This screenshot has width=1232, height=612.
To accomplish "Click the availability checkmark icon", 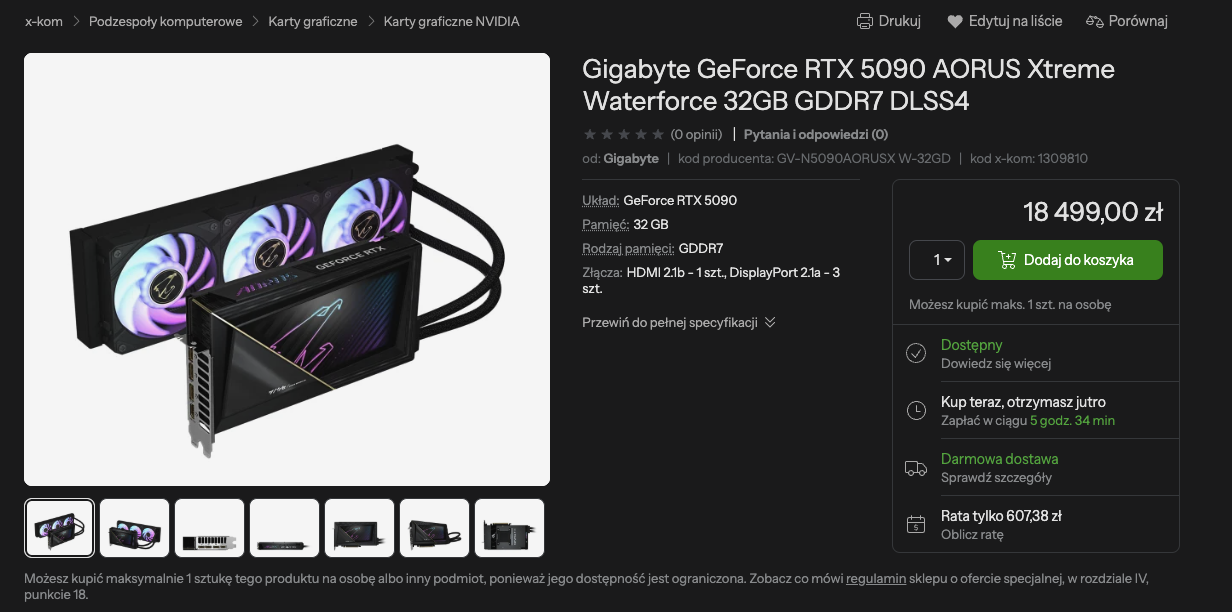I will [915, 353].
